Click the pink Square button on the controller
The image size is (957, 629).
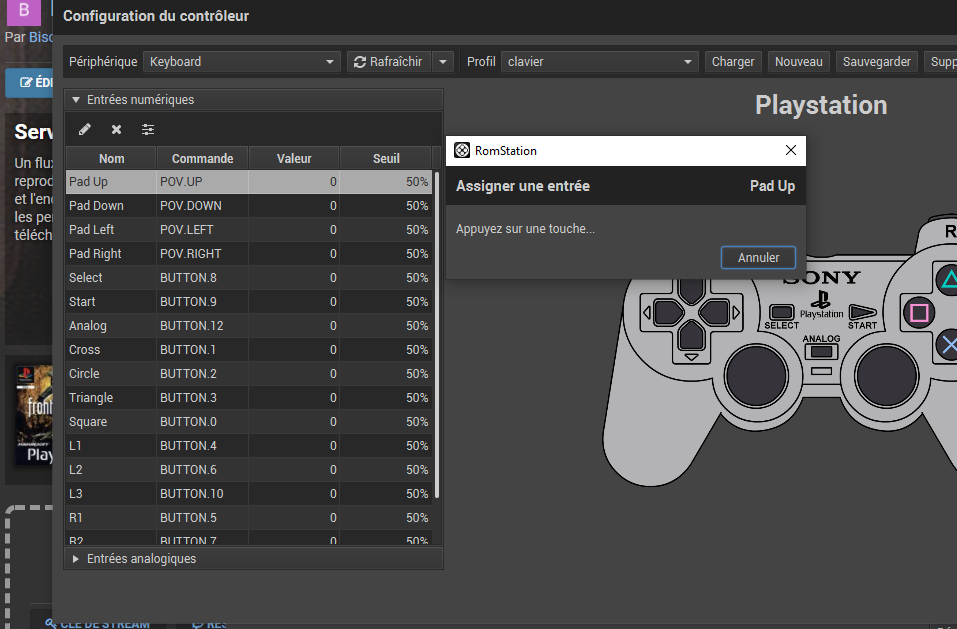(919, 313)
